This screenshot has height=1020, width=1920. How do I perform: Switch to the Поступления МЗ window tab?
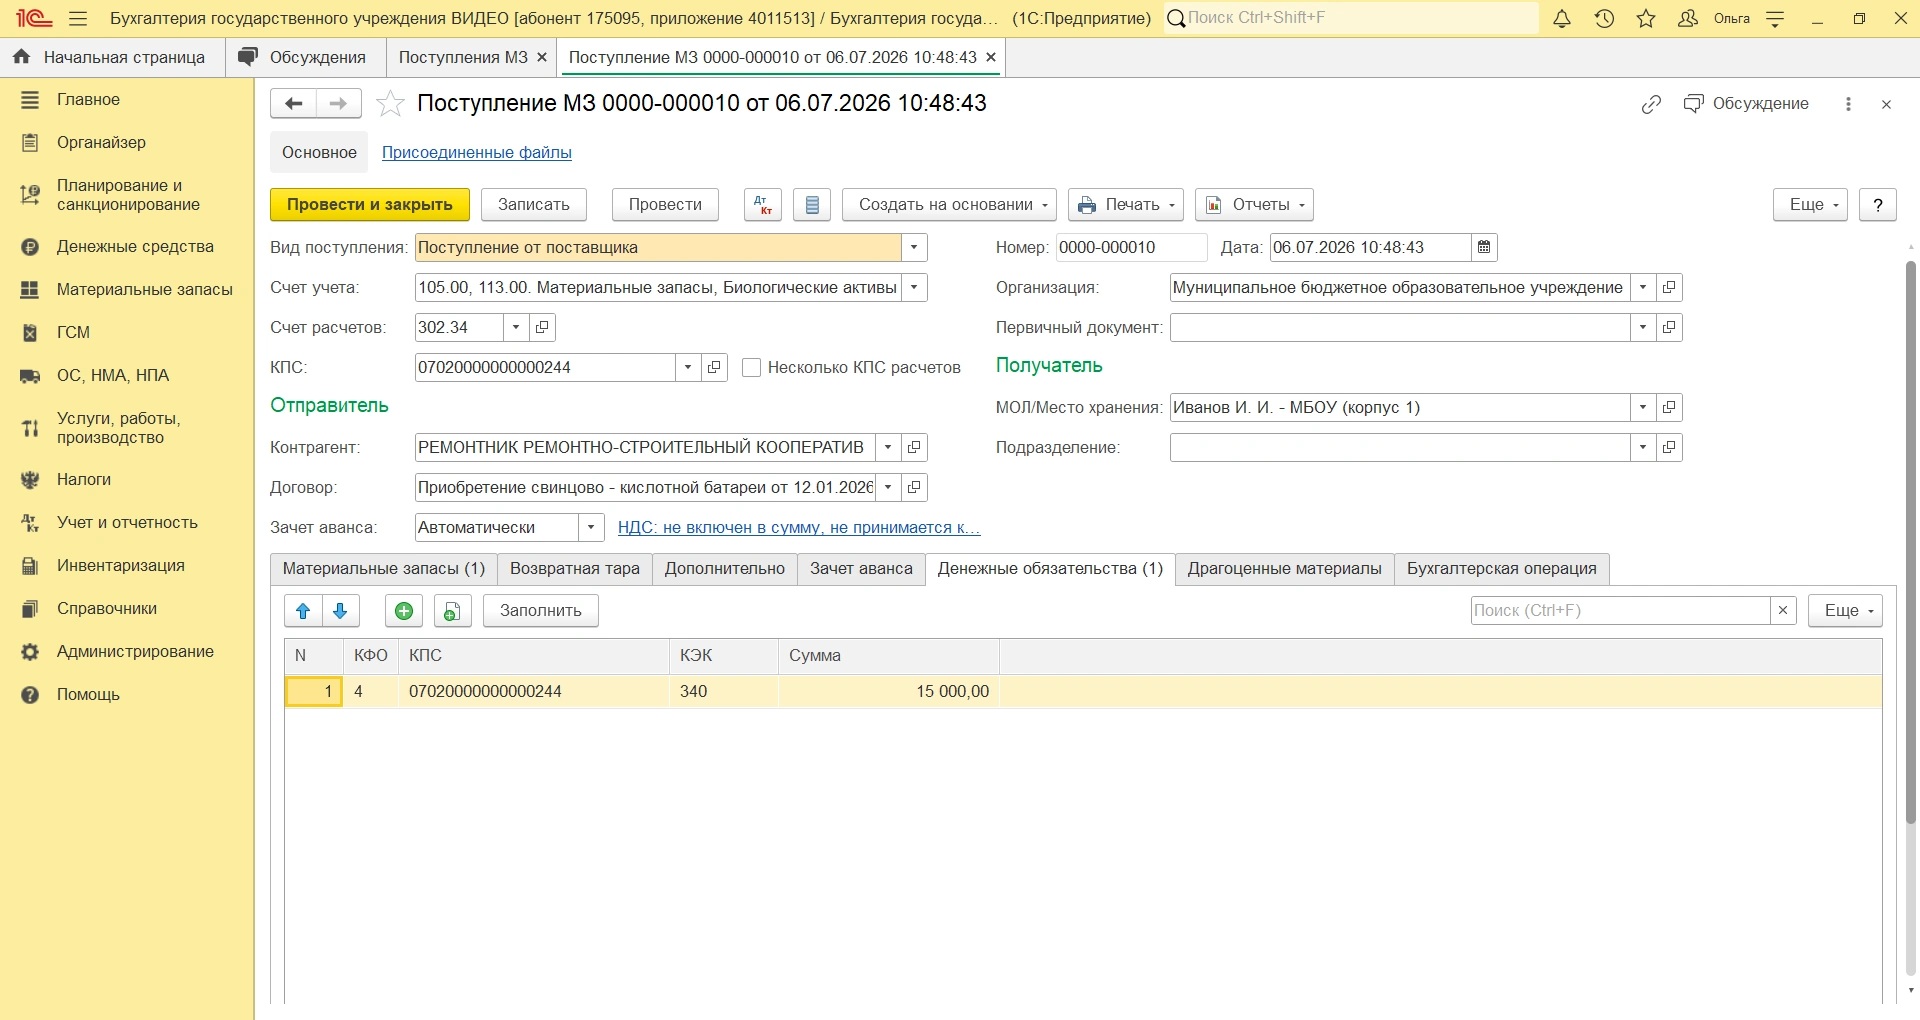click(463, 58)
